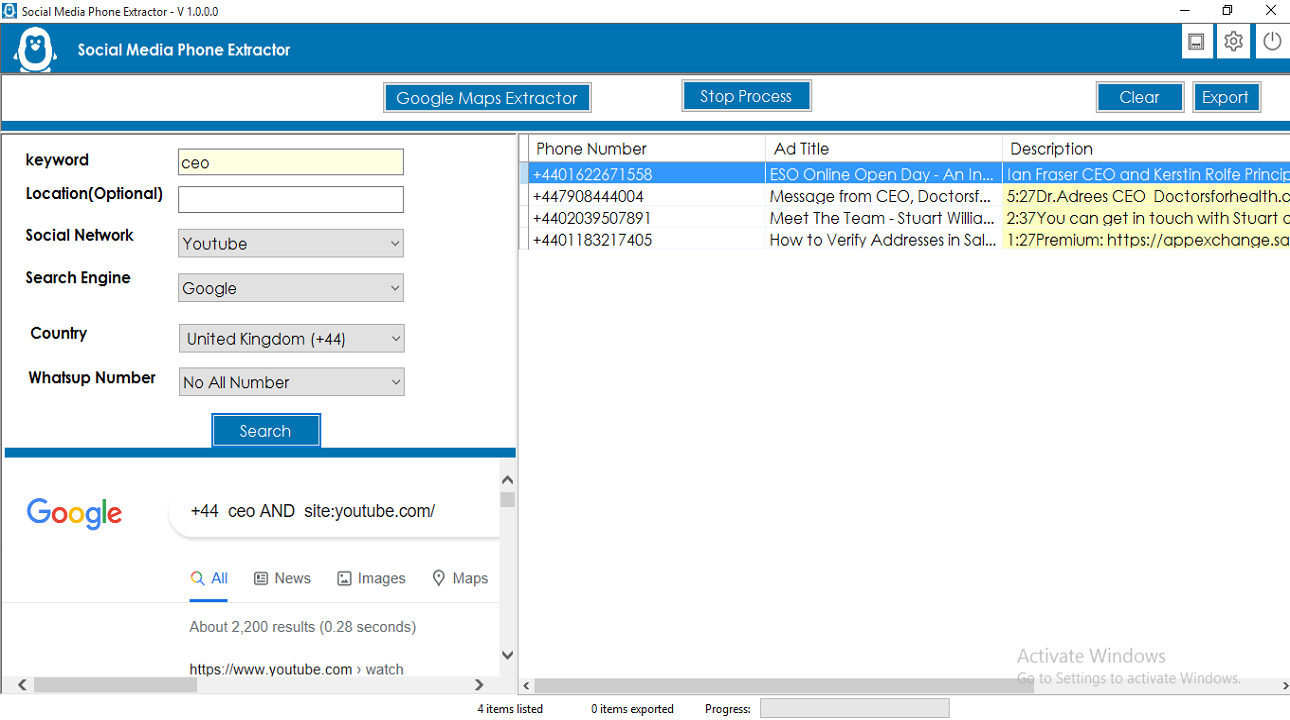Viewport: 1290px width, 720px height.
Task: Click the power icon to exit
Action: [1271, 41]
